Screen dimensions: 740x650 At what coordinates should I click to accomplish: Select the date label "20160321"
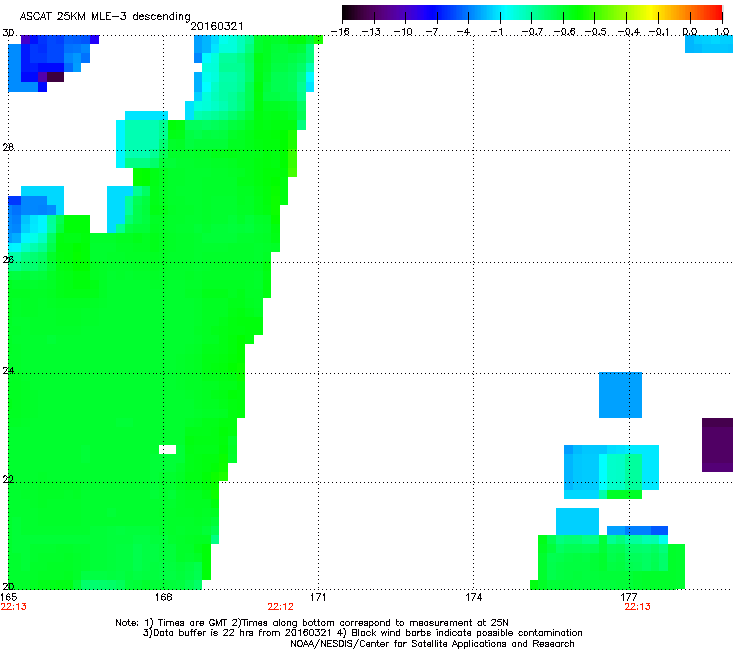click(217, 26)
